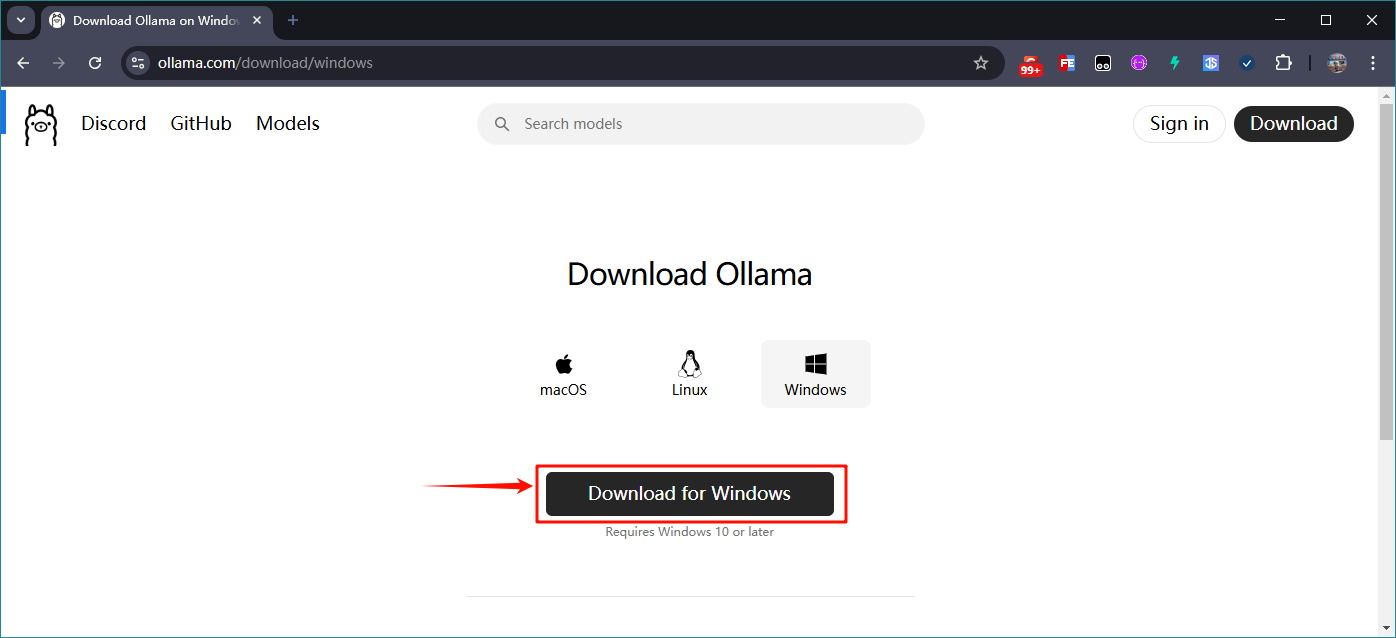
Task: Open site information in the address bar
Action: [137, 62]
